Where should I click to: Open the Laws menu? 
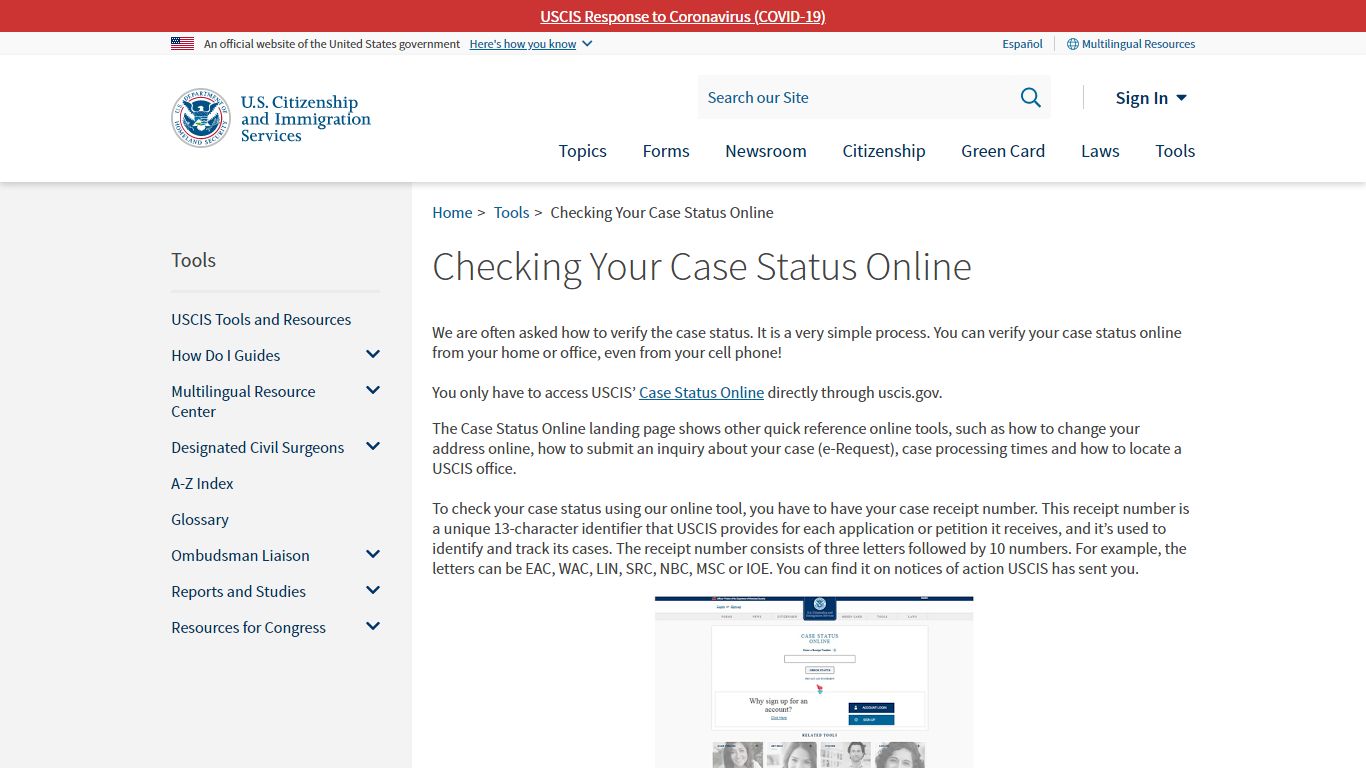click(1100, 151)
